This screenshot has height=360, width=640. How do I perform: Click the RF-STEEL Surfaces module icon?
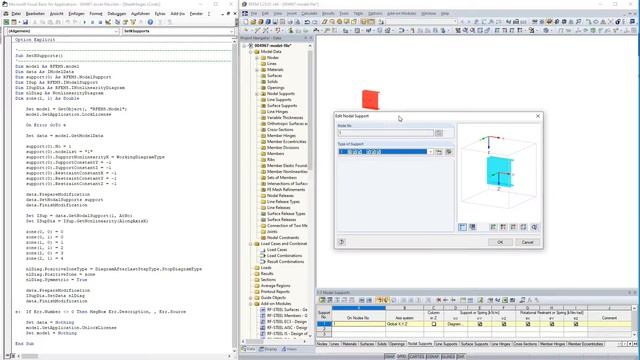263,310
